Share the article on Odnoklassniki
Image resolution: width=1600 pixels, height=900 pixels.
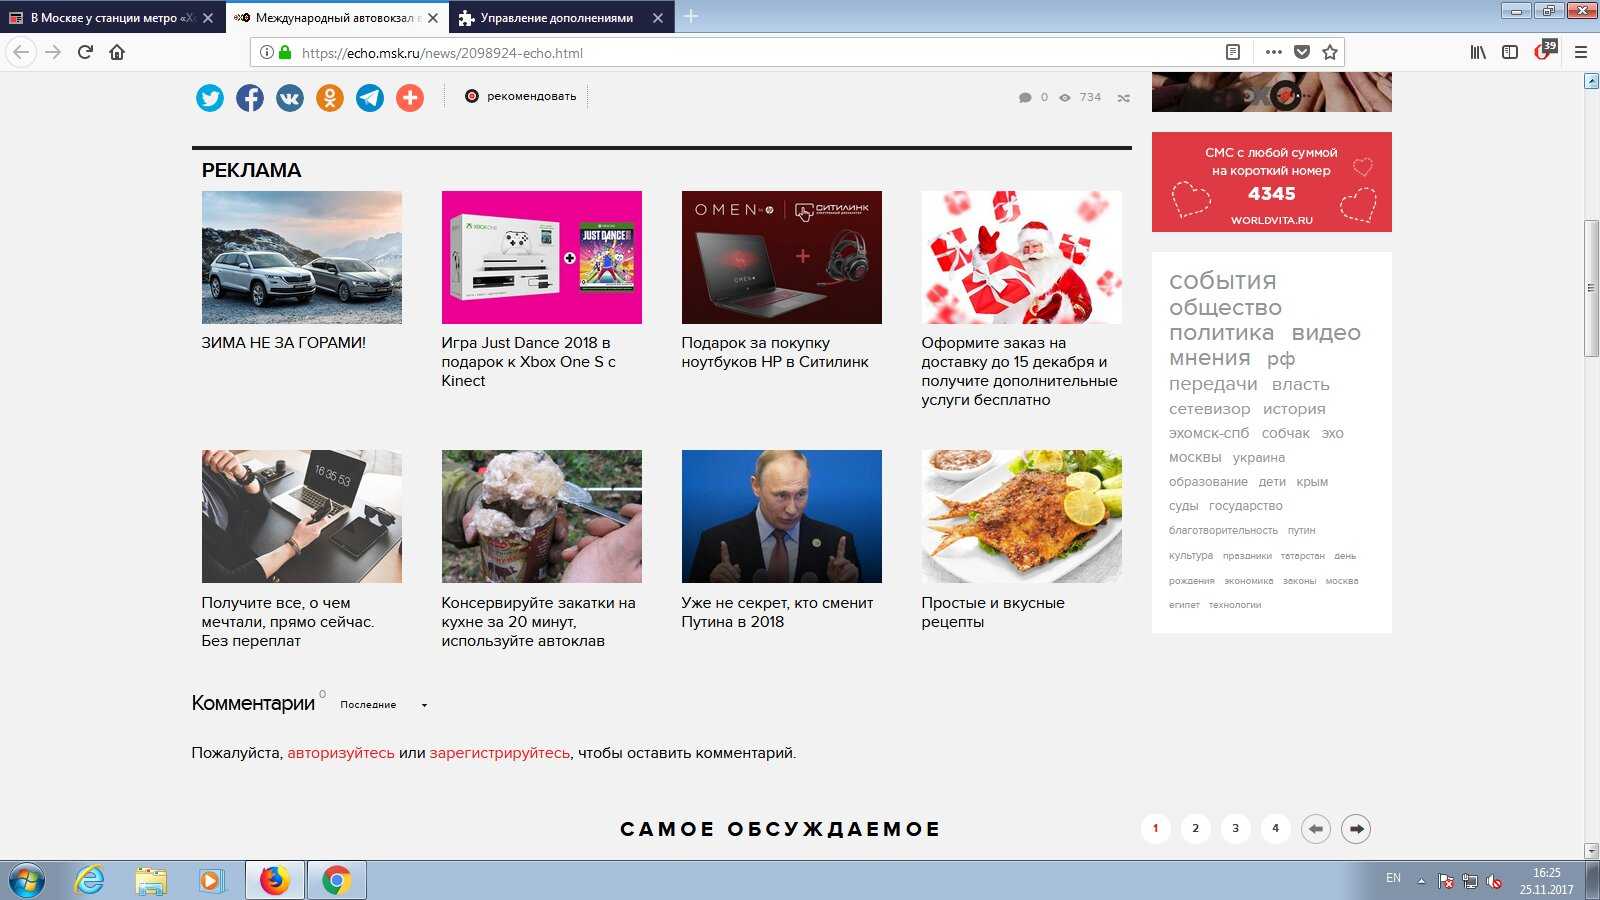330,97
